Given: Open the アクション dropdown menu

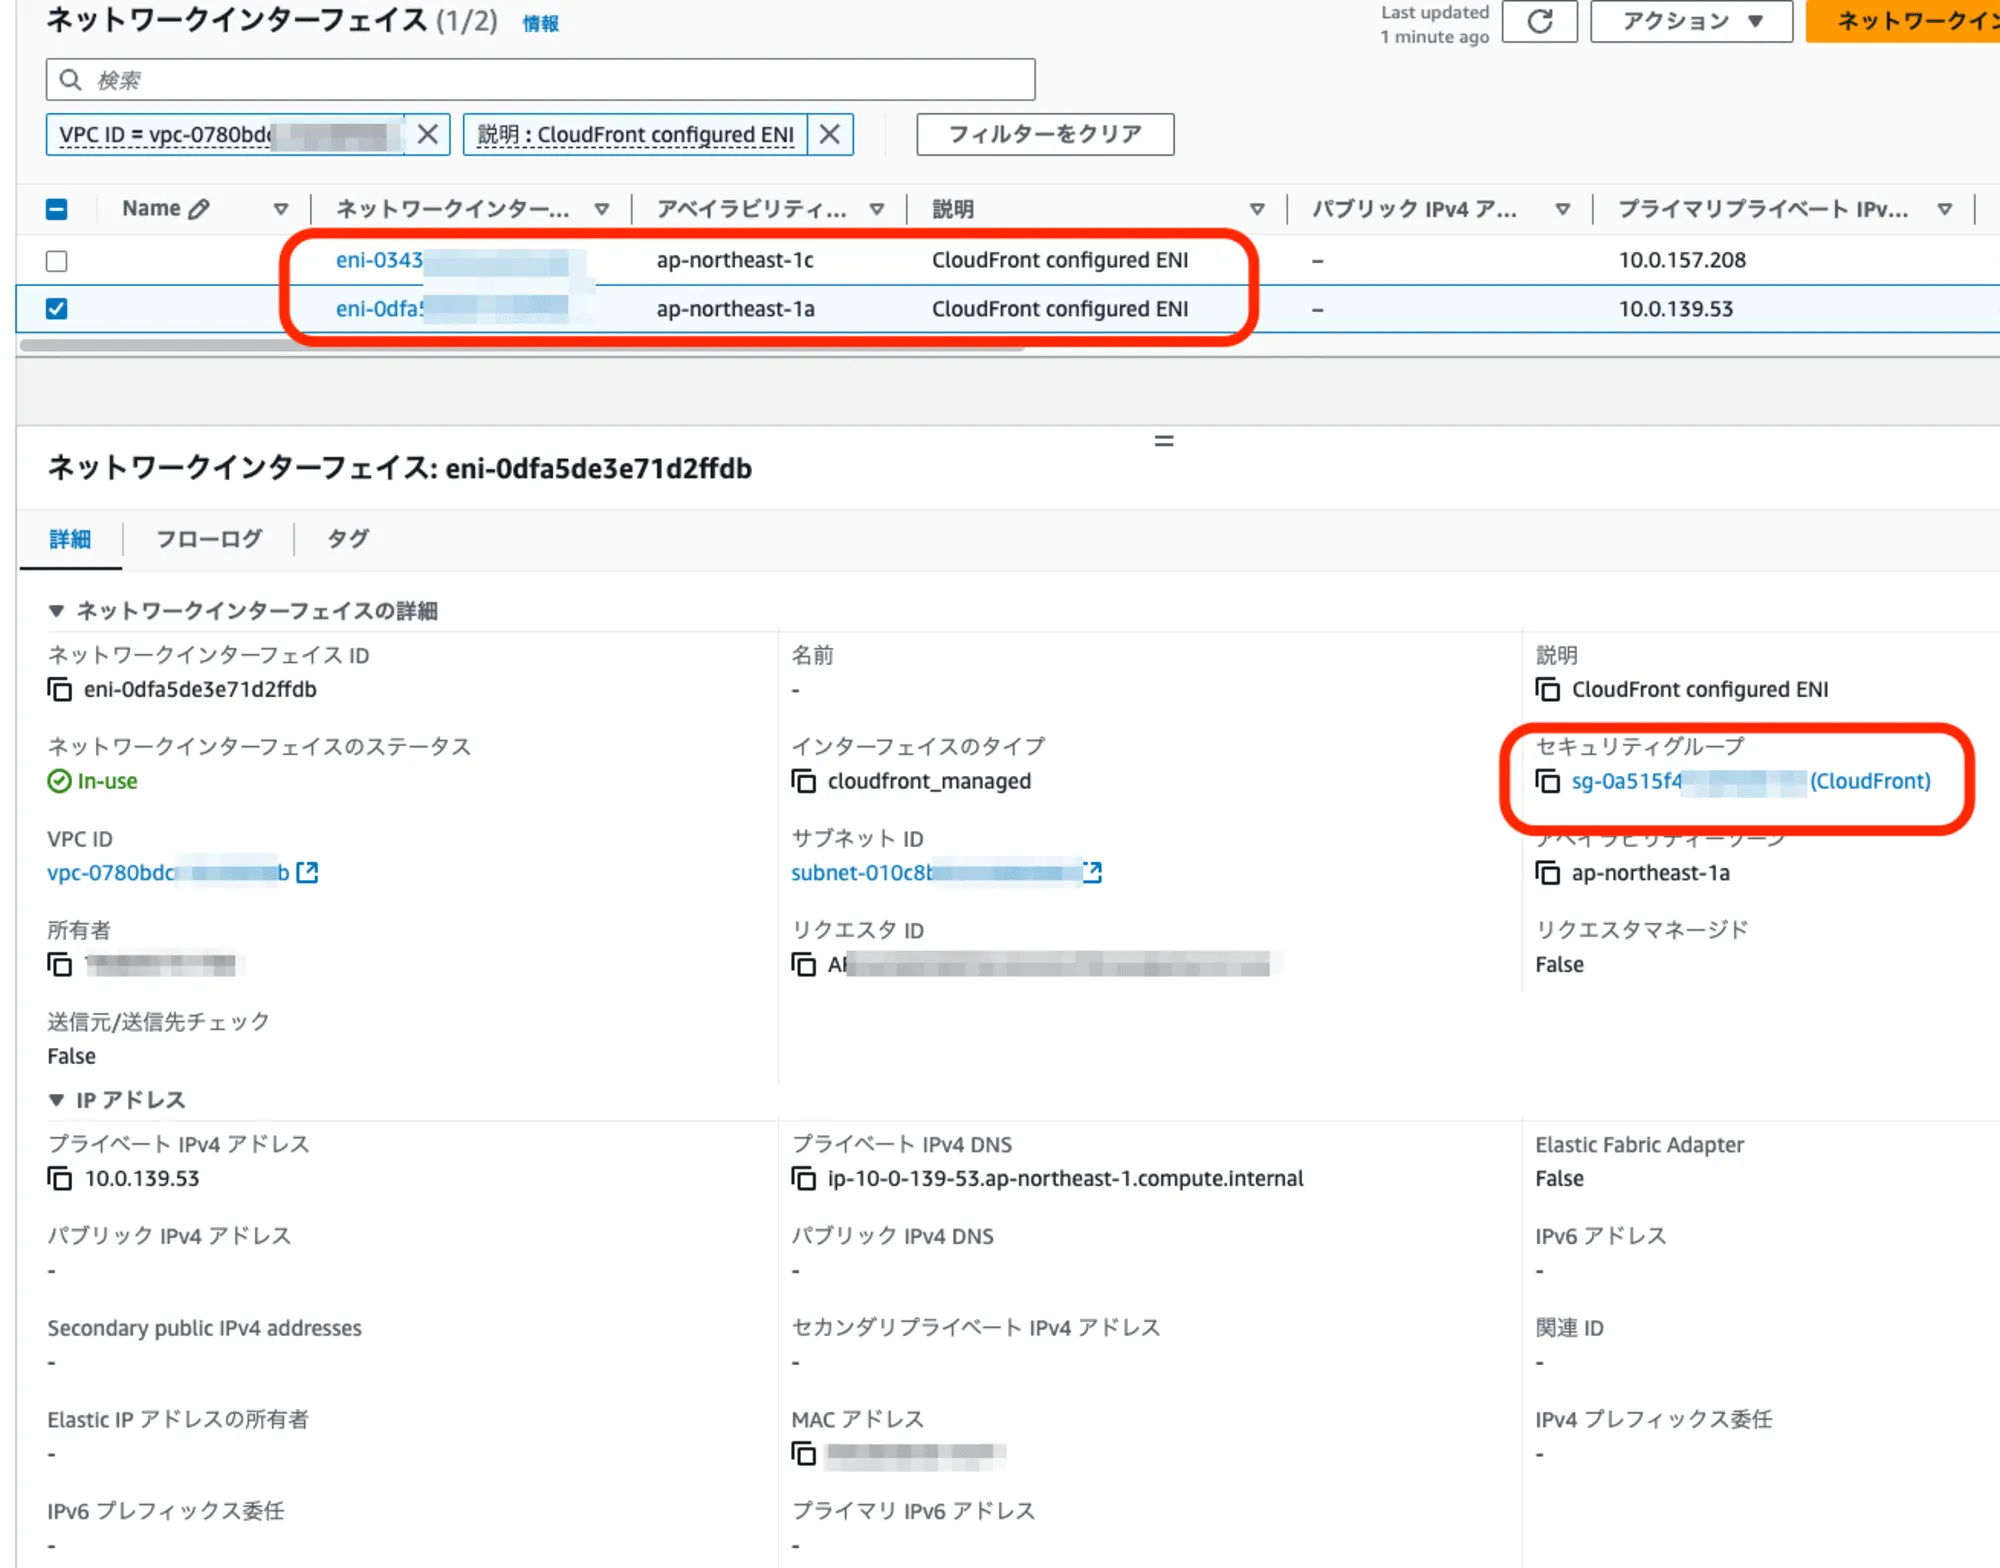Looking at the screenshot, I should pos(1690,21).
